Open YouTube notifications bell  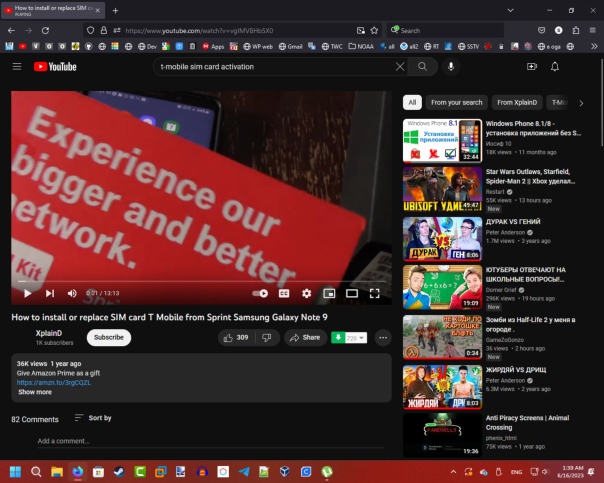click(557, 66)
